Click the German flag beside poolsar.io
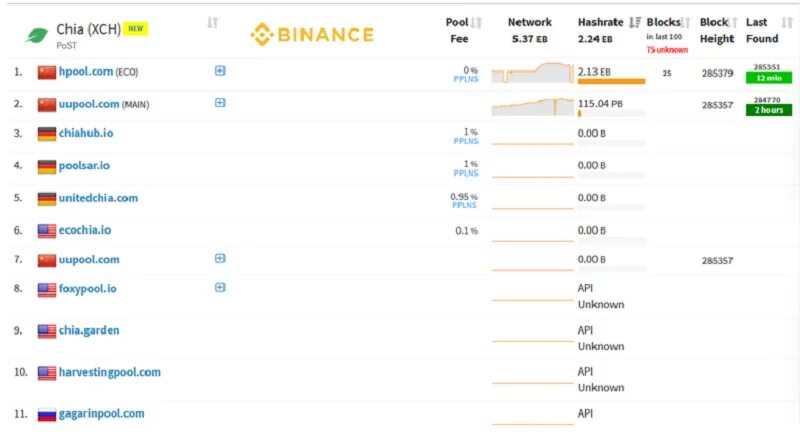800x444 pixels. click(x=47, y=166)
